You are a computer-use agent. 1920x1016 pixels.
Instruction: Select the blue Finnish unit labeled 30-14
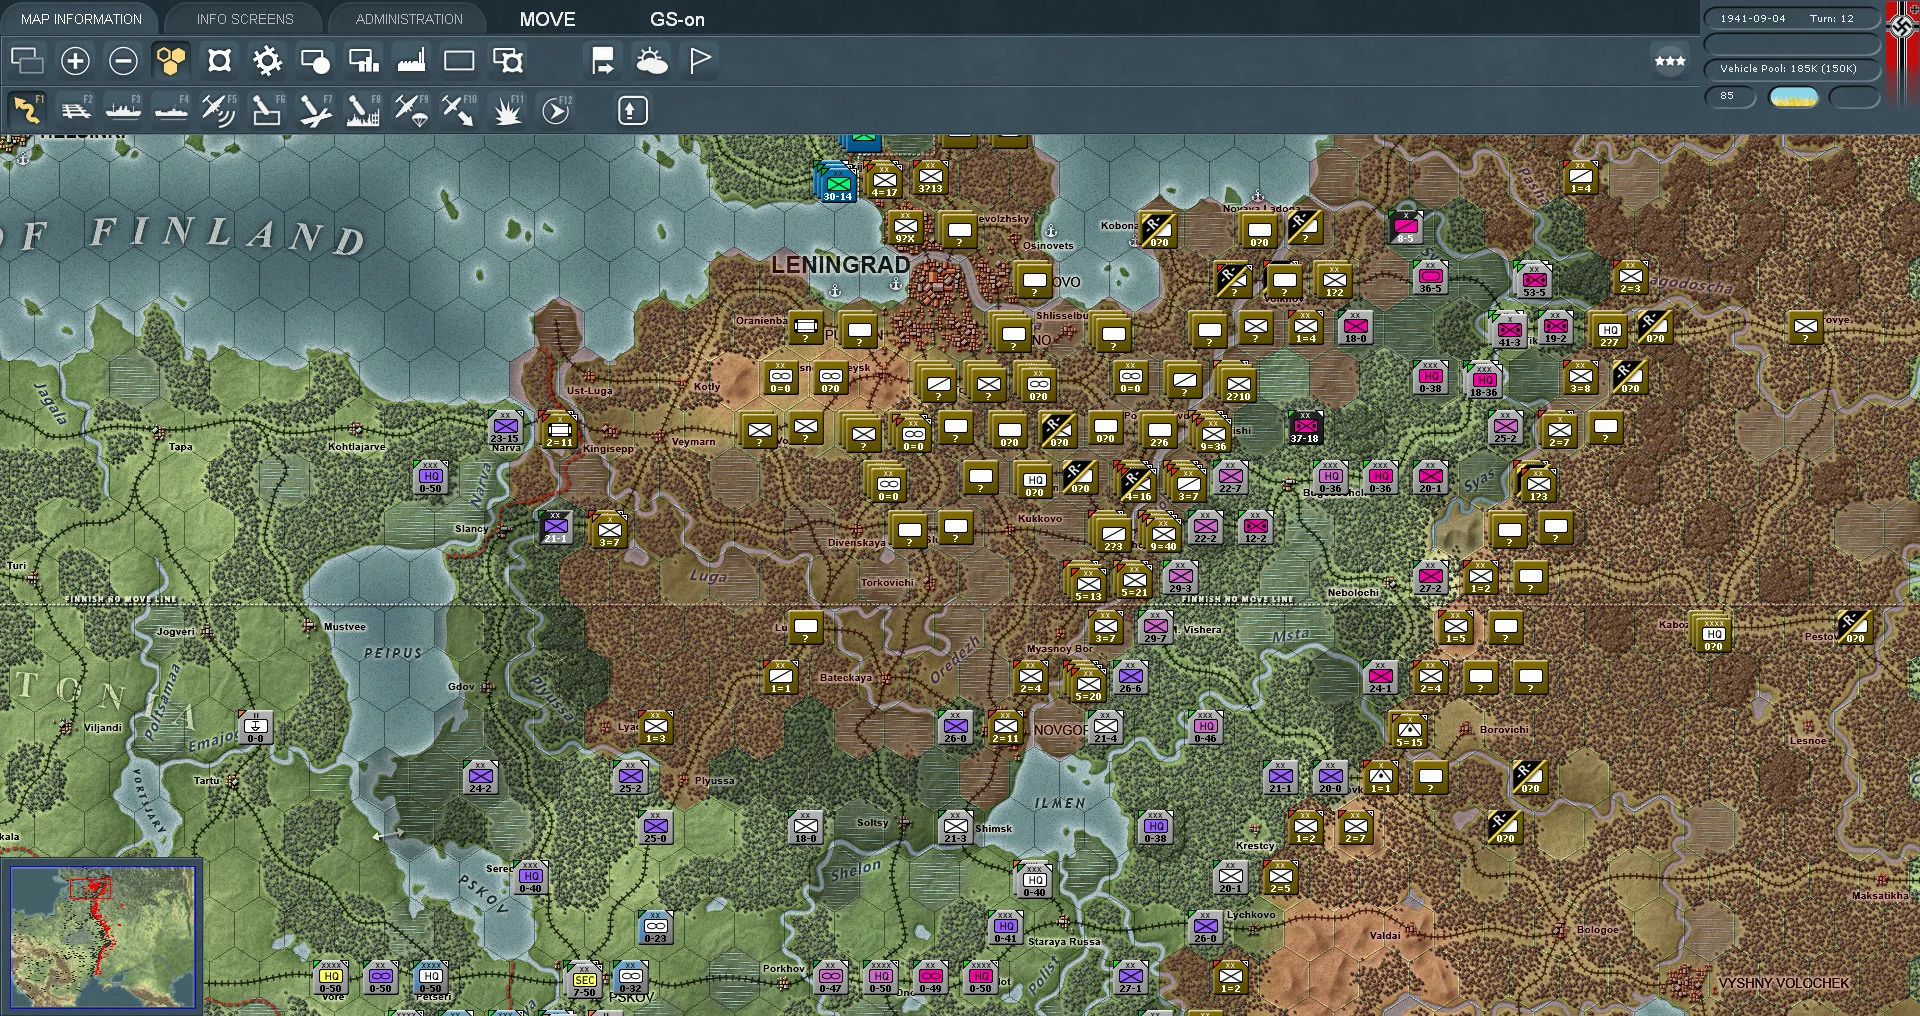(x=838, y=185)
